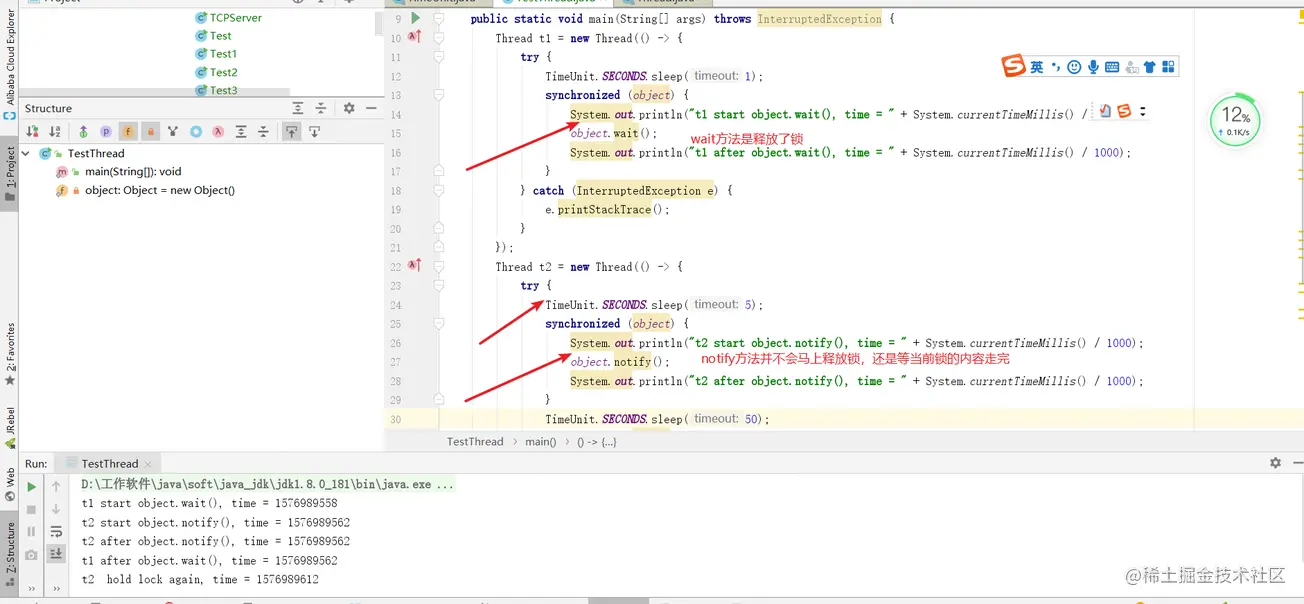
Task: Show more console actions, right chevrons
Action: click(57, 589)
